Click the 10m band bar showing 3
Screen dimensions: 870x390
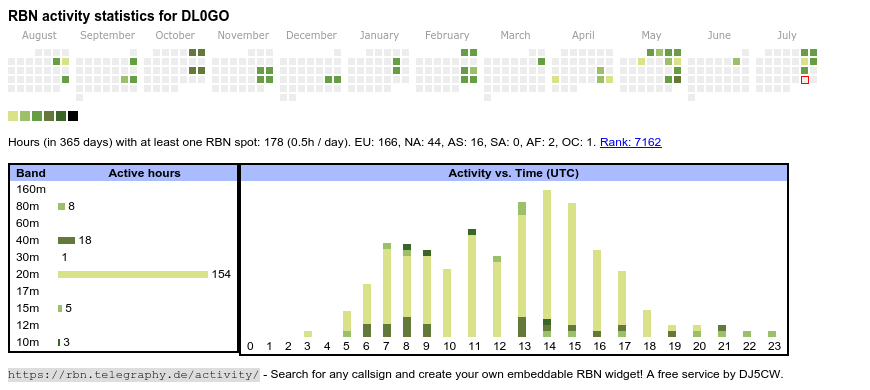tap(59, 342)
